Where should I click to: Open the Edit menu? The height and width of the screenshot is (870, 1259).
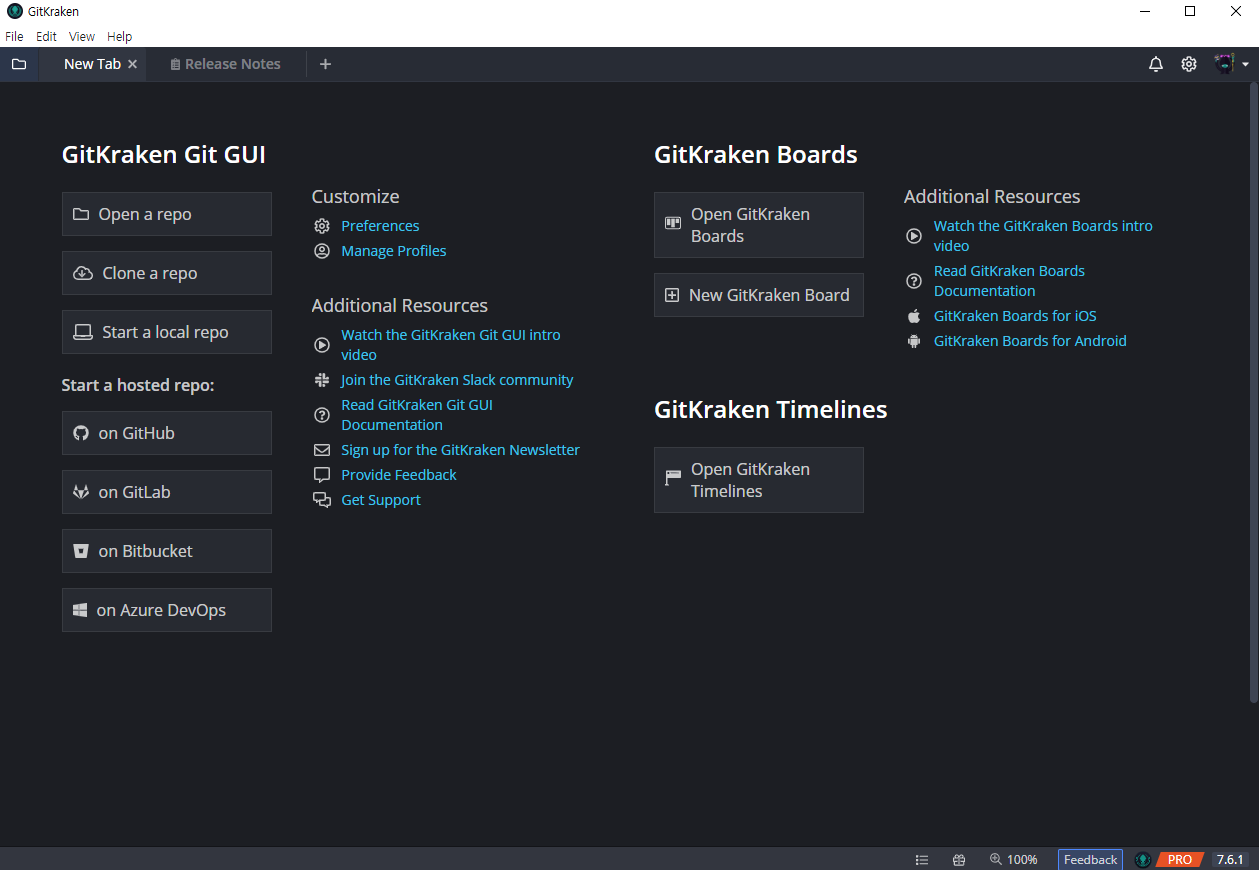[x=46, y=36]
